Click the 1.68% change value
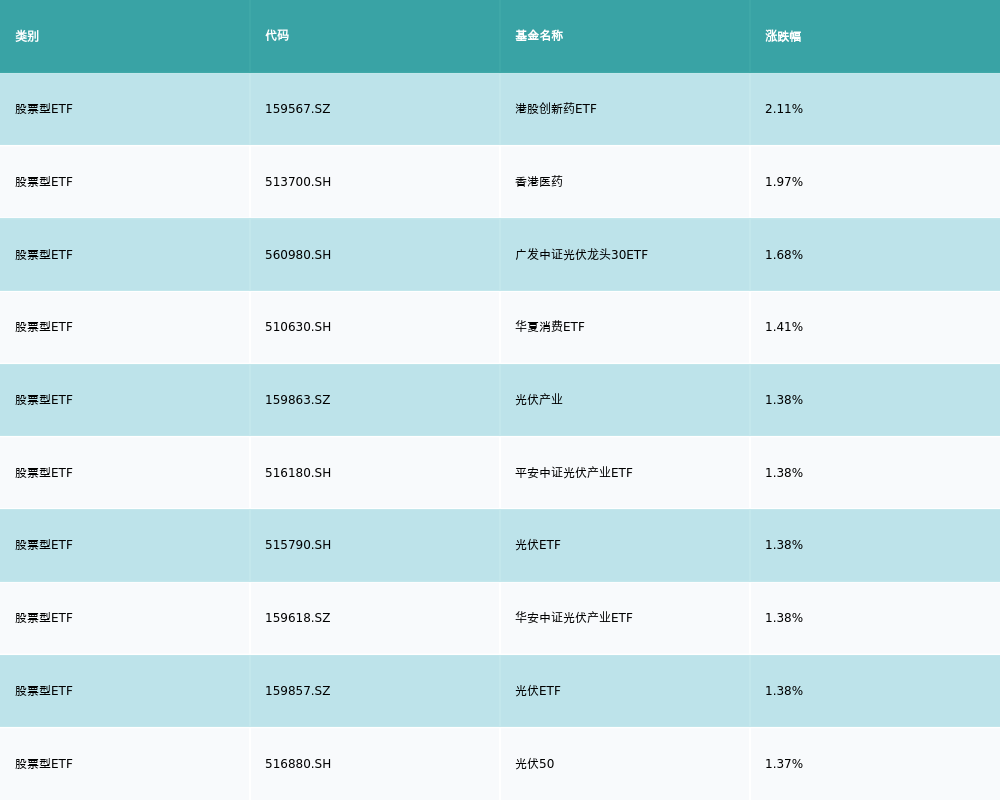The width and height of the screenshot is (1000, 800). [784, 255]
